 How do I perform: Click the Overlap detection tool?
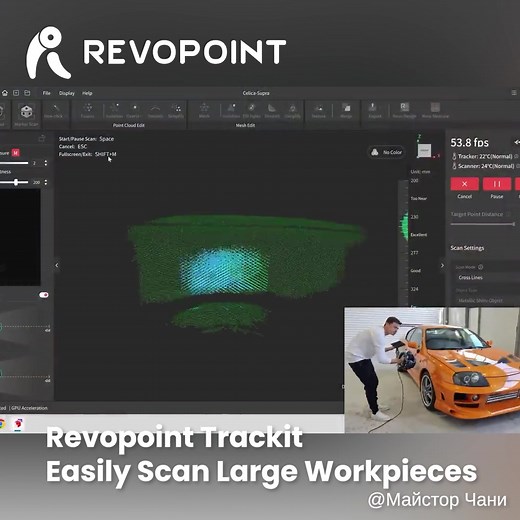tap(135, 111)
